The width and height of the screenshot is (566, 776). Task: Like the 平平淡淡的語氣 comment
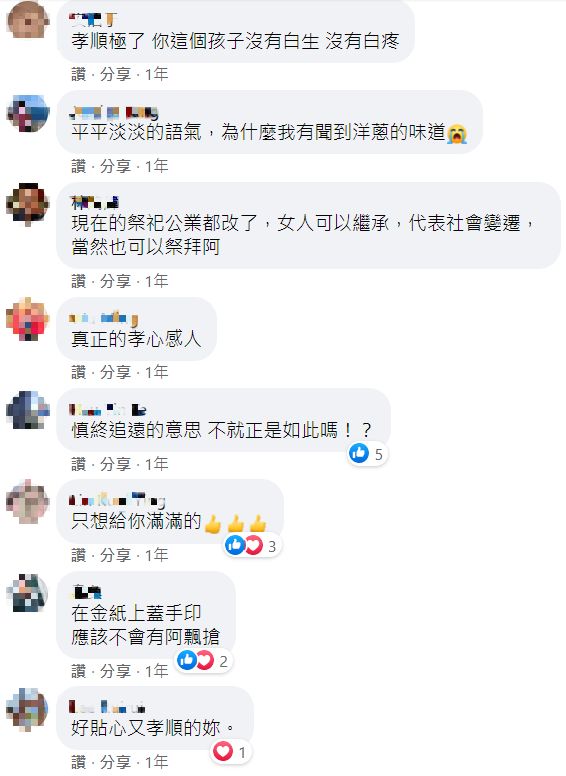coord(78,166)
